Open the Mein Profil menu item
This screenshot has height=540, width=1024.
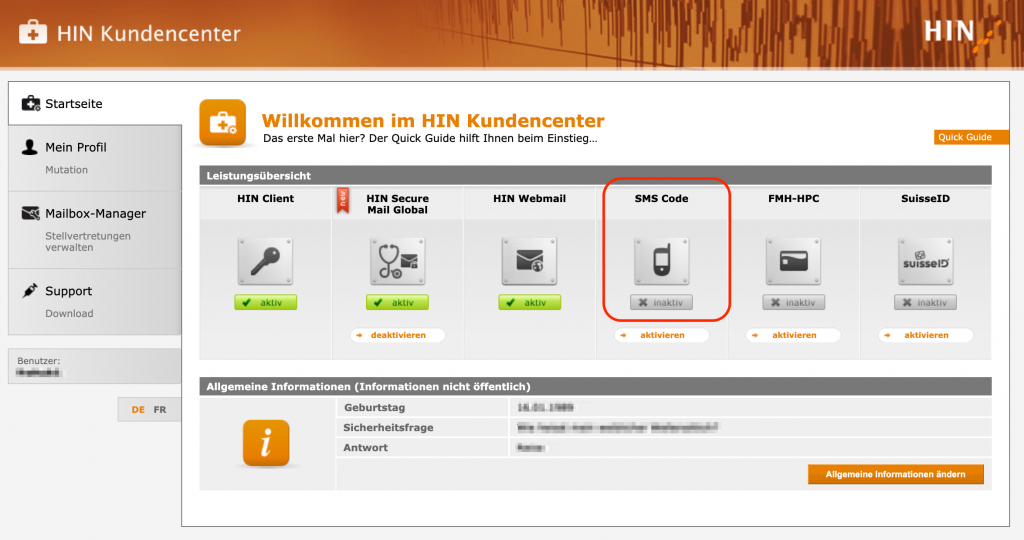[x=76, y=147]
